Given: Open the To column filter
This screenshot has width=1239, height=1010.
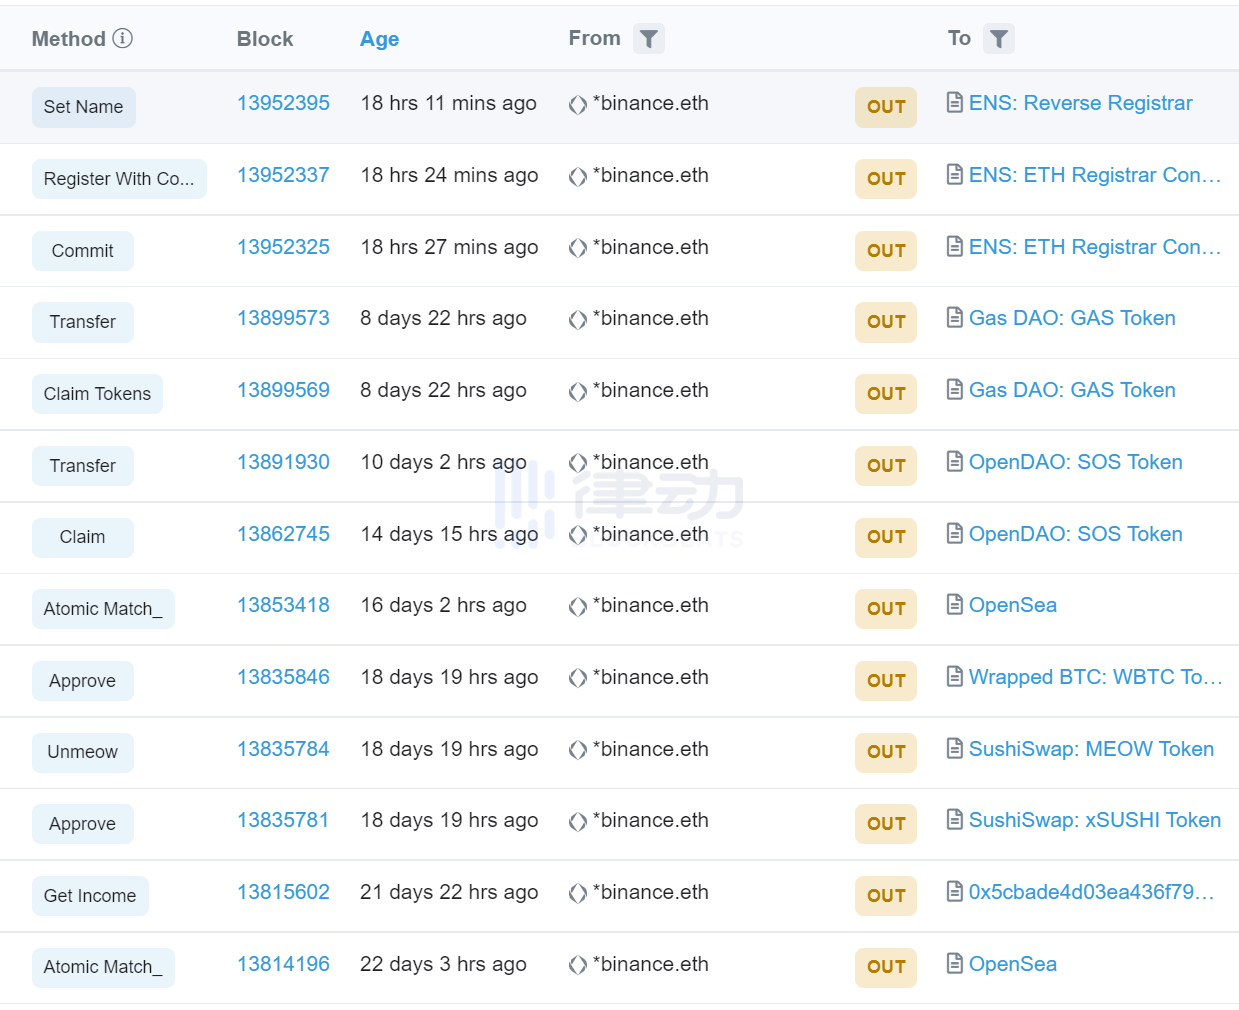Looking at the screenshot, I should 999,39.
